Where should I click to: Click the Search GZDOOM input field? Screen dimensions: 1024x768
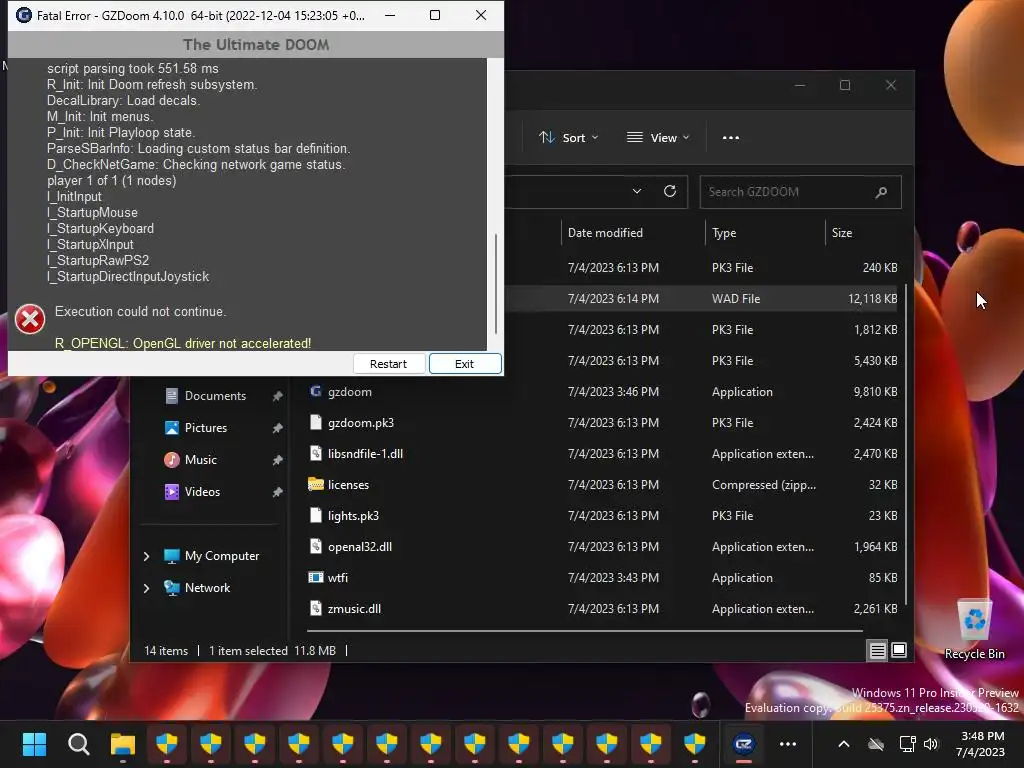(800, 192)
